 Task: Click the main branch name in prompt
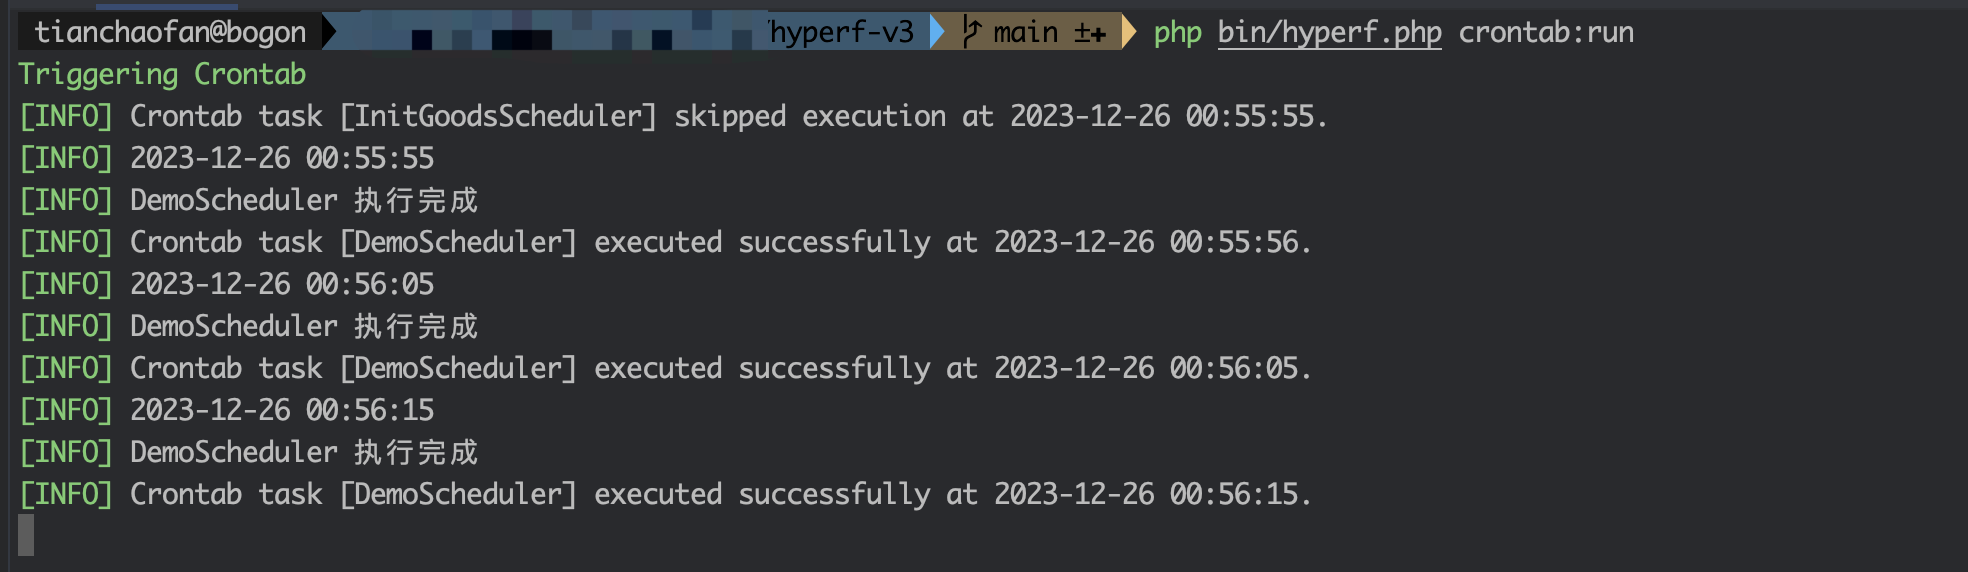(1025, 32)
